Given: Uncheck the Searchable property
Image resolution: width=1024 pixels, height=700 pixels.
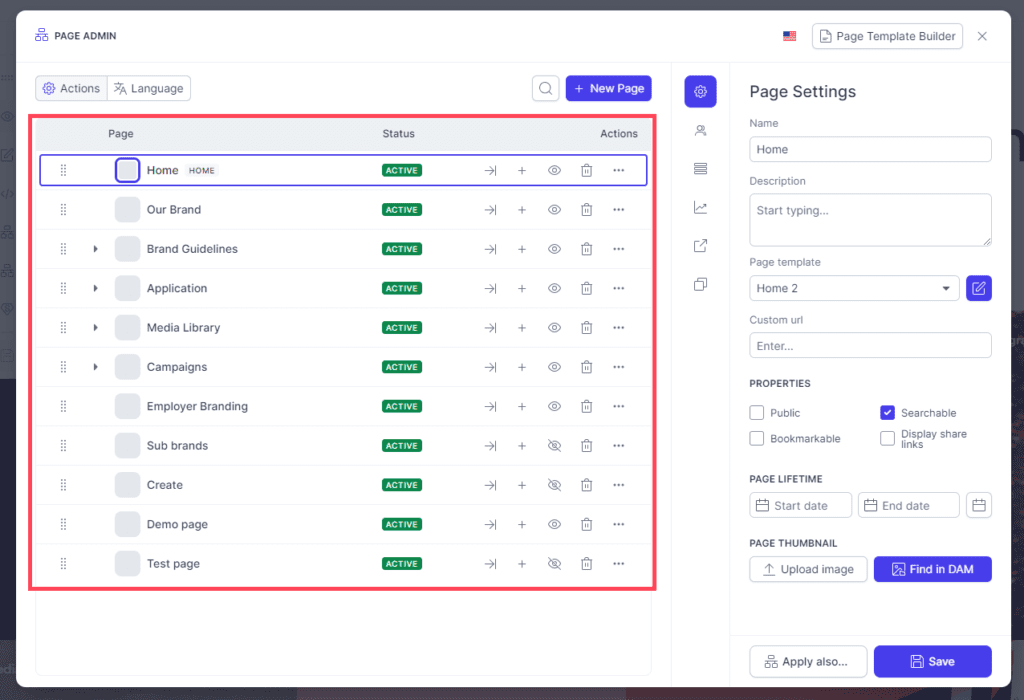Looking at the screenshot, I should [x=887, y=413].
